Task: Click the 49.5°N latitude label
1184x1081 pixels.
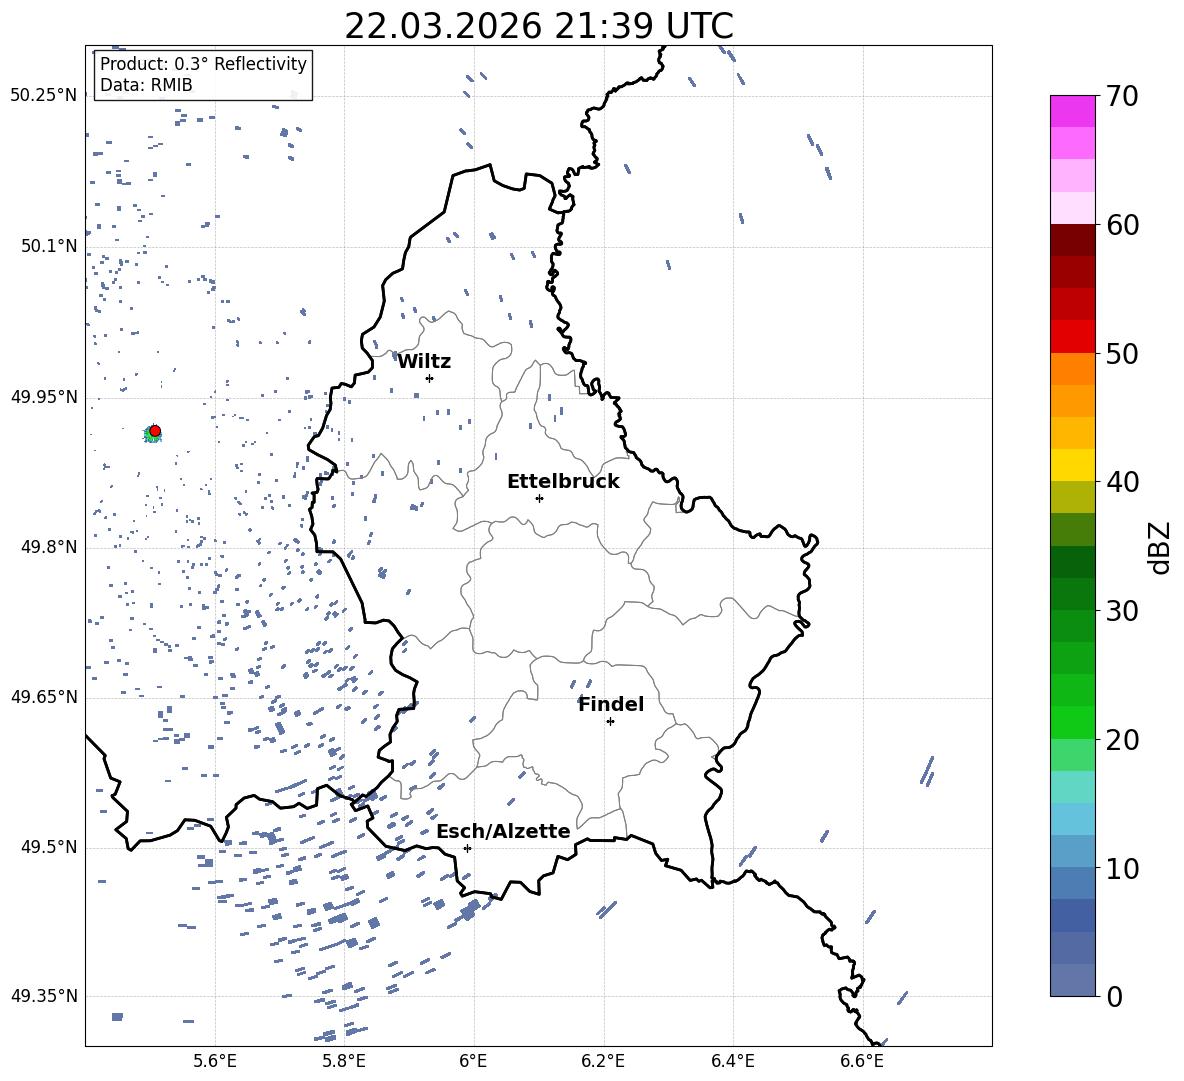Action: (48, 847)
